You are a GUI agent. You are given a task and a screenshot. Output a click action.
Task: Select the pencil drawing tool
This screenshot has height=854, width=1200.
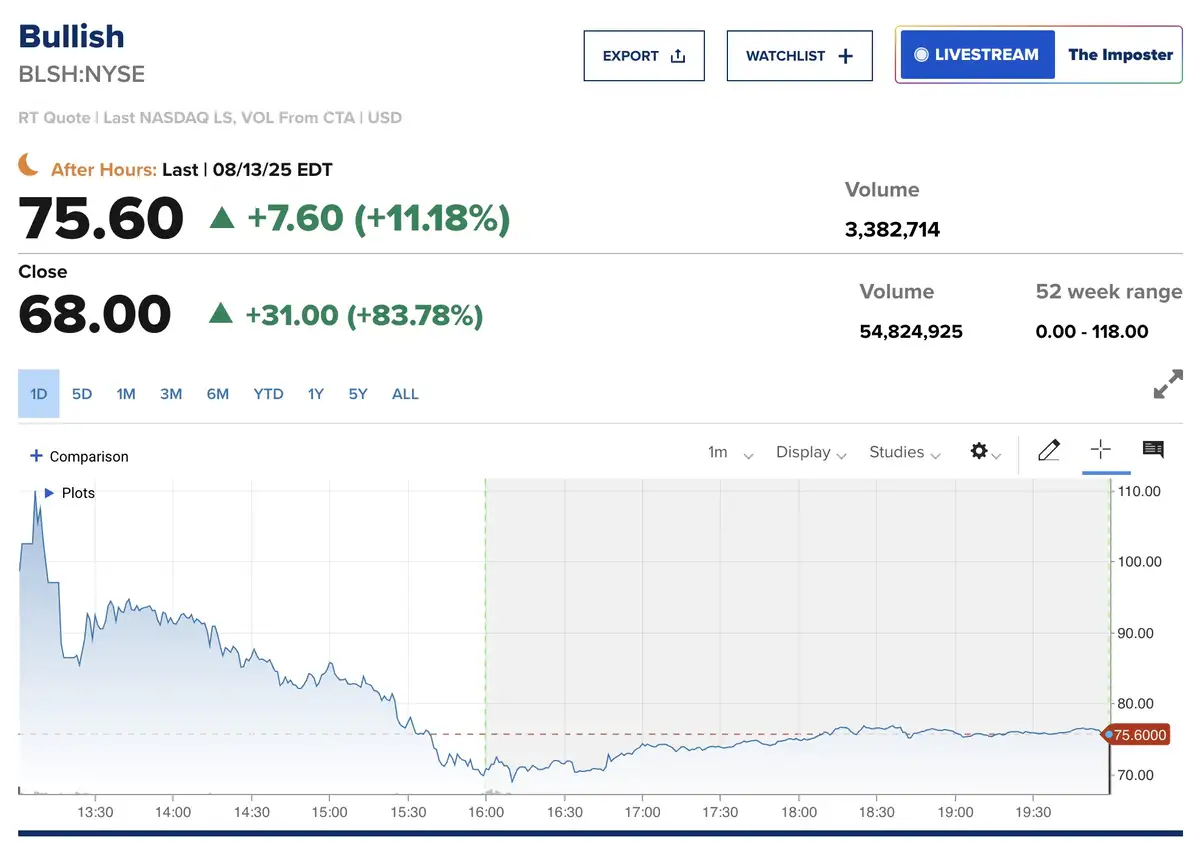coord(1048,451)
